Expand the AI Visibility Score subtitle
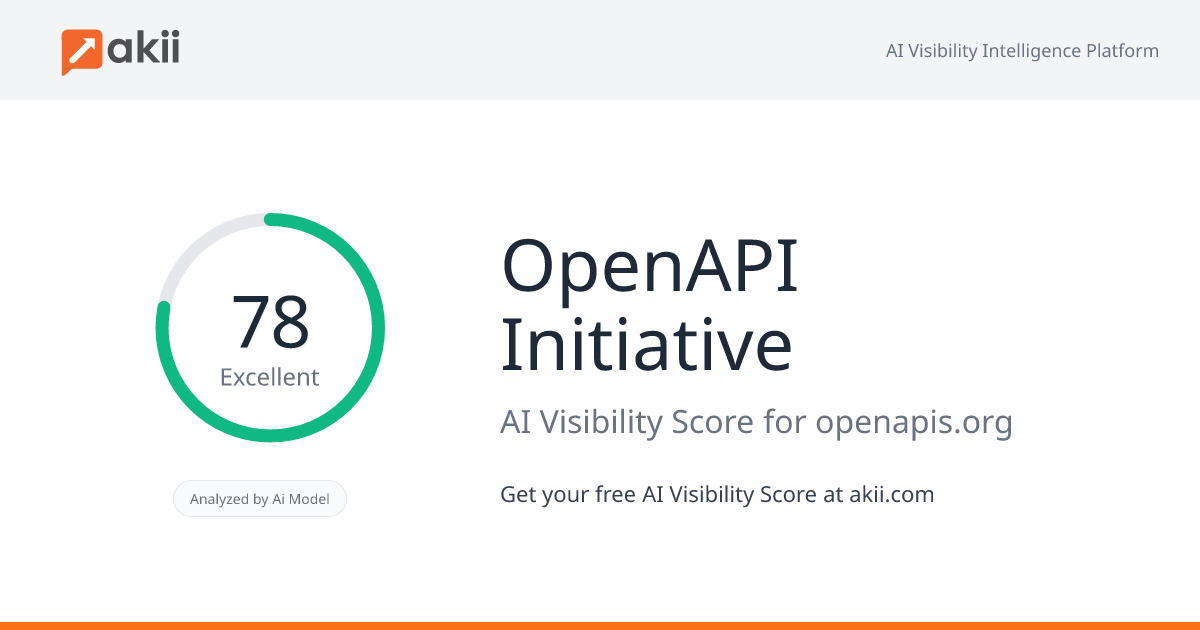The image size is (1200, 630). pyautogui.click(x=757, y=421)
